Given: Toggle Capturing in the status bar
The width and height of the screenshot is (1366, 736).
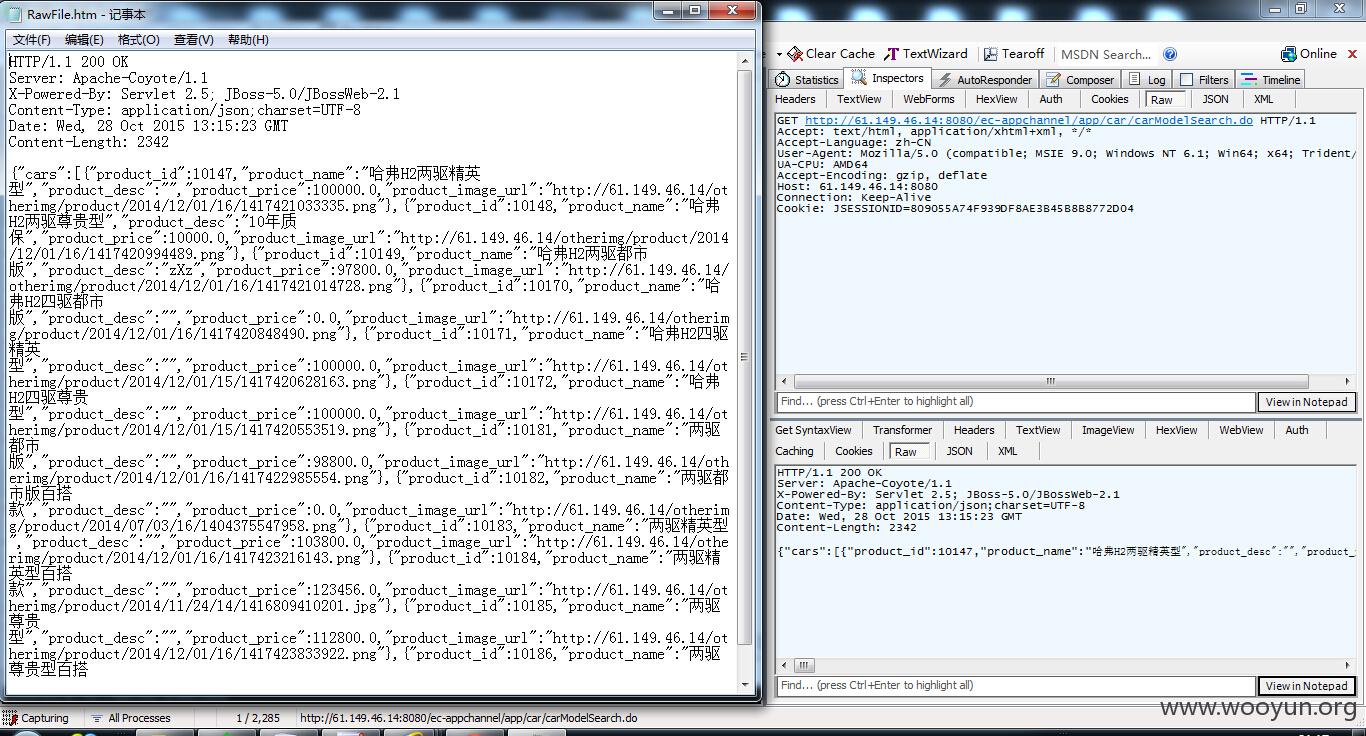Looking at the screenshot, I should tap(36, 718).
